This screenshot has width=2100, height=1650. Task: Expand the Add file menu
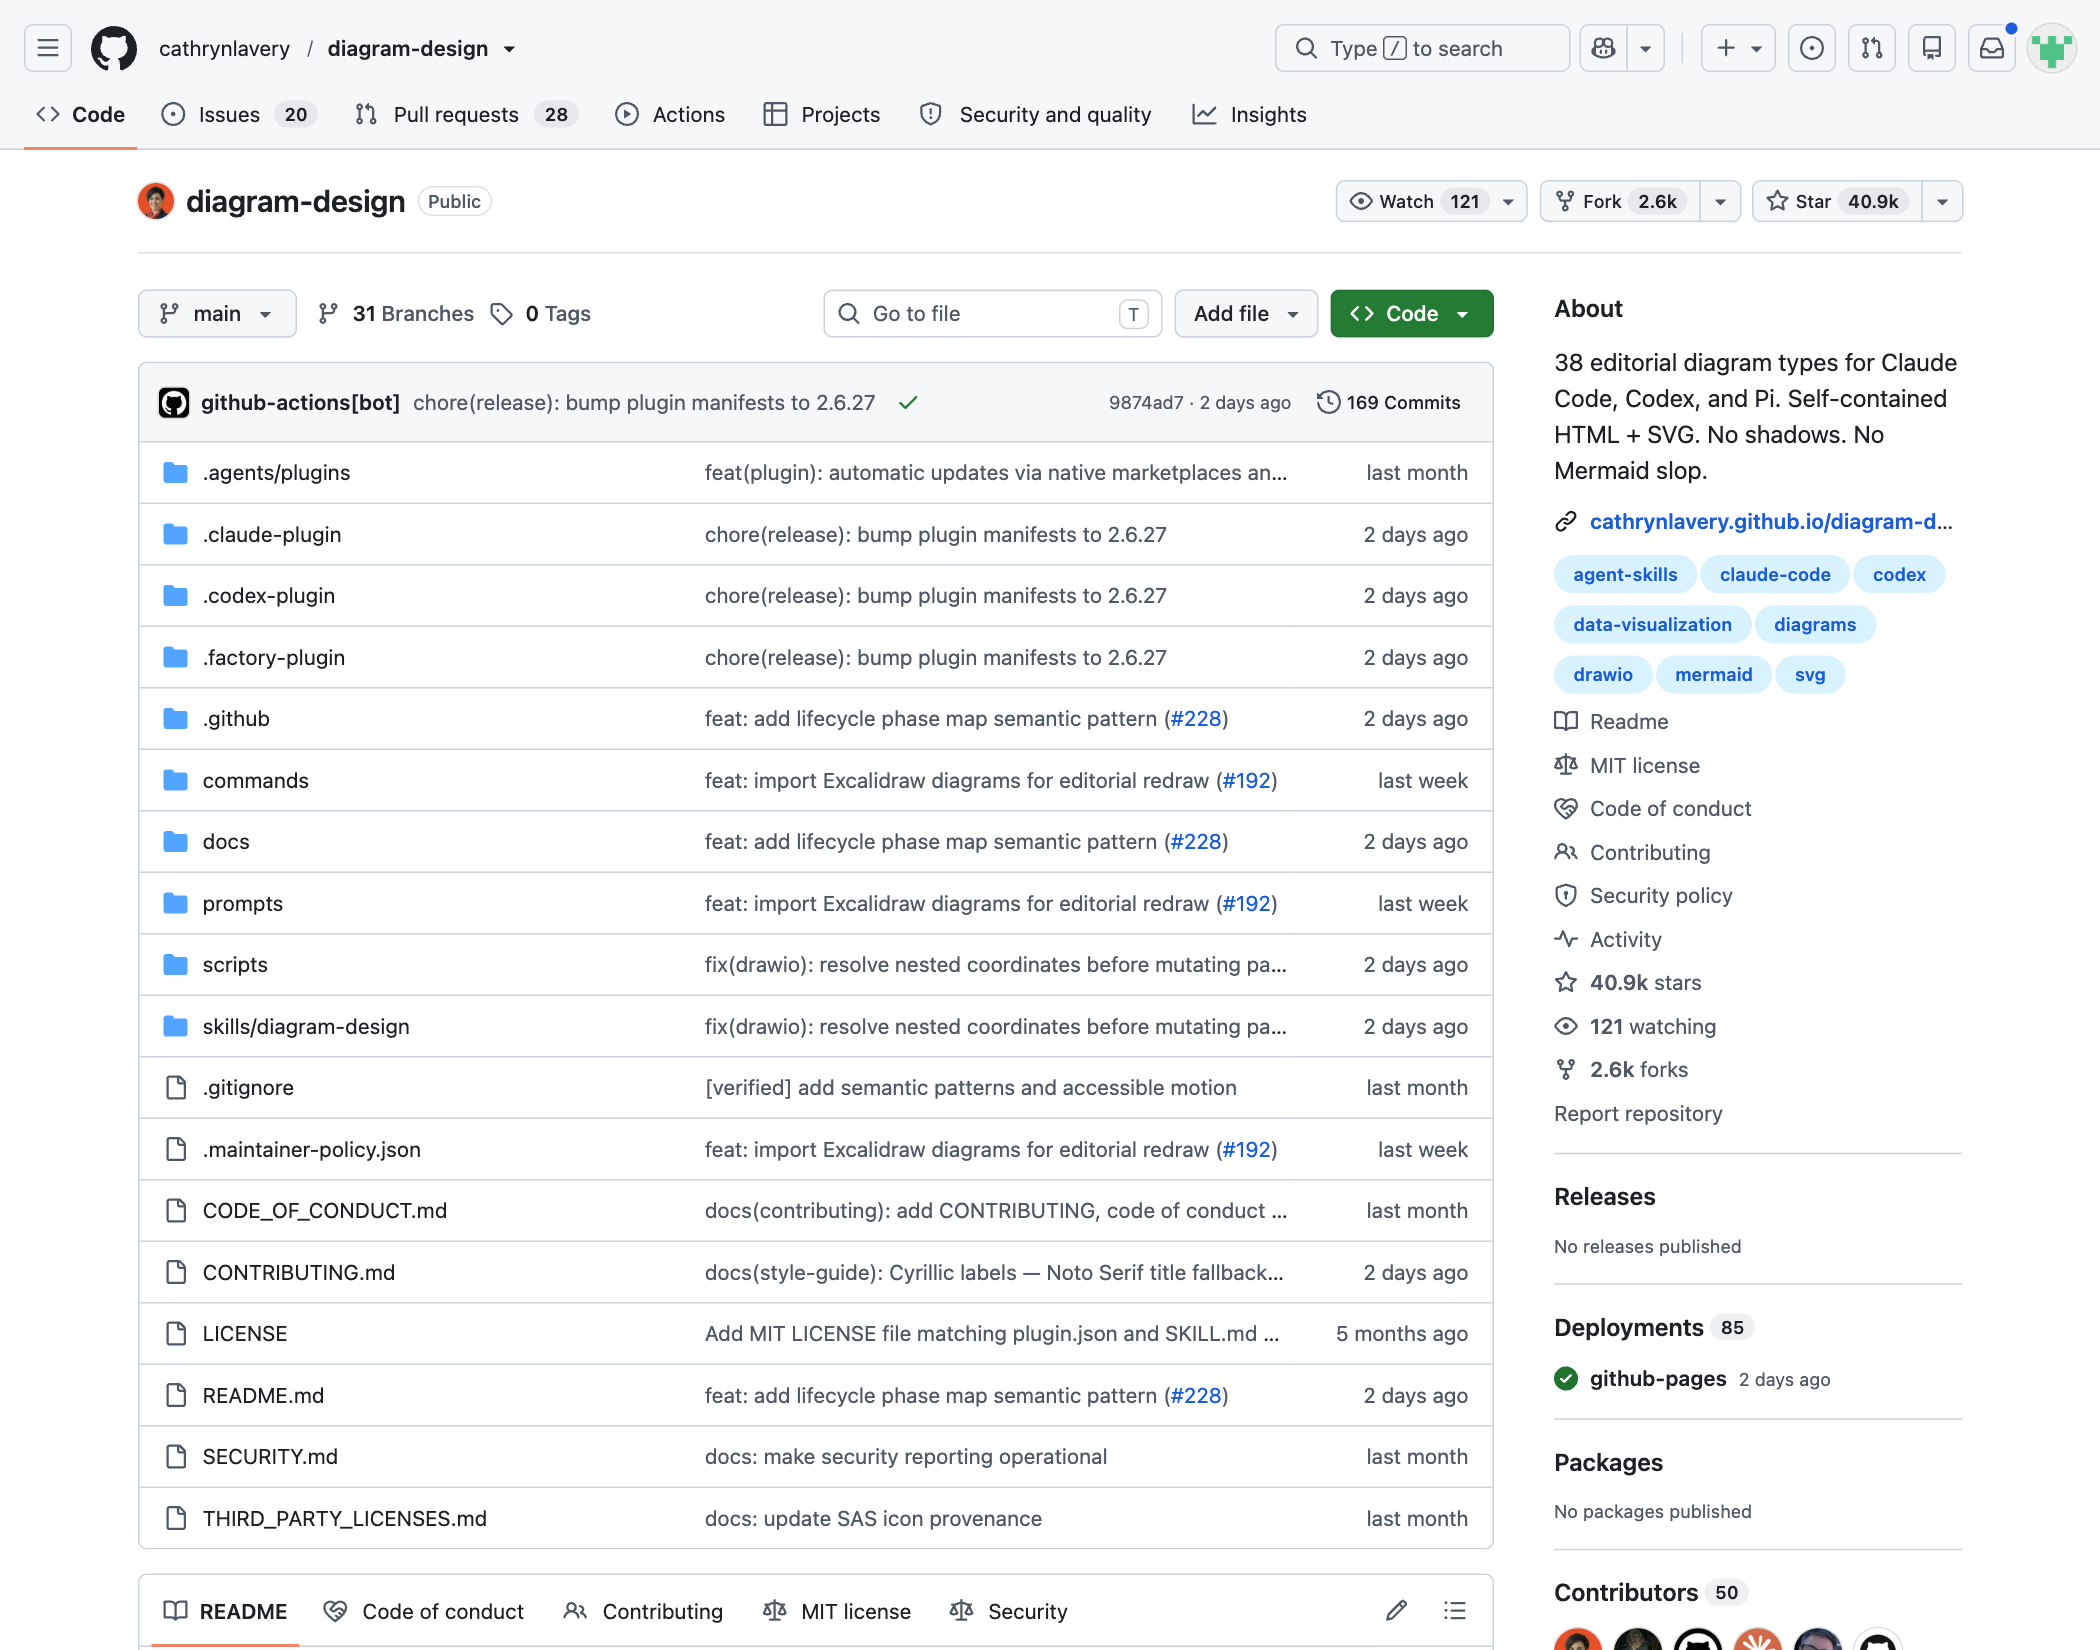tap(1245, 313)
